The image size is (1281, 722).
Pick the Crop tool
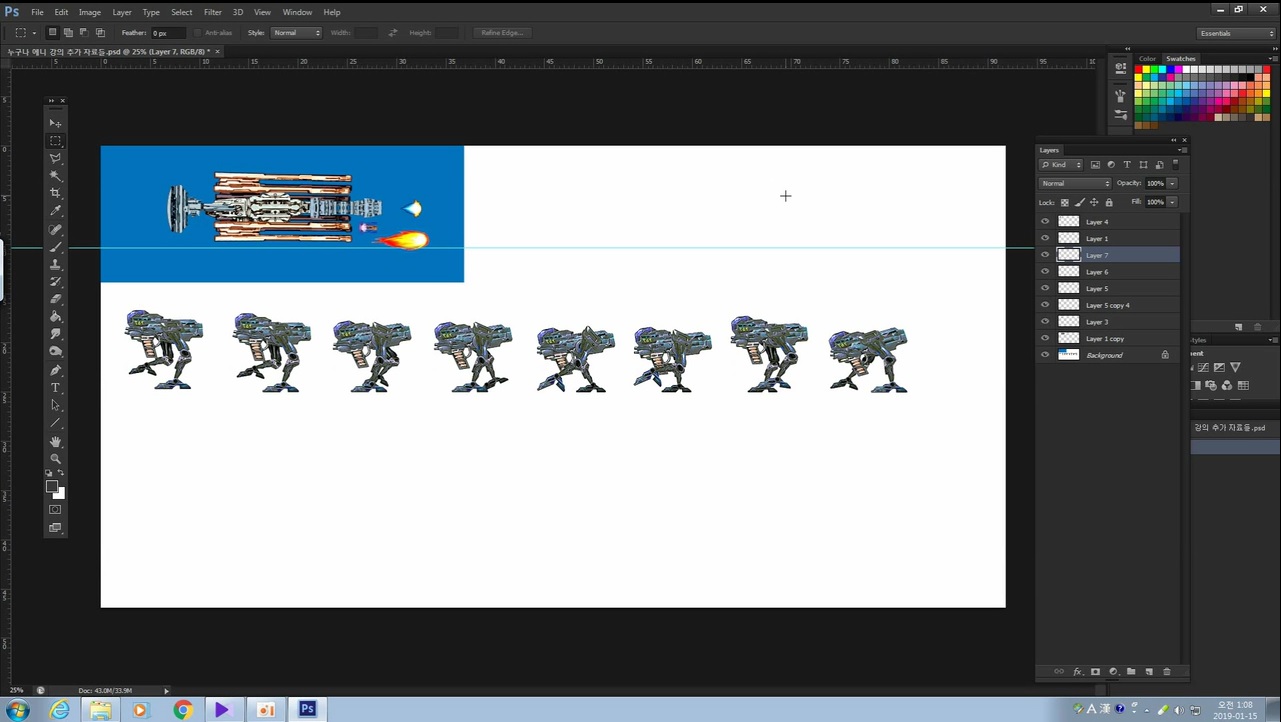pyautogui.click(x=55, y=193)
